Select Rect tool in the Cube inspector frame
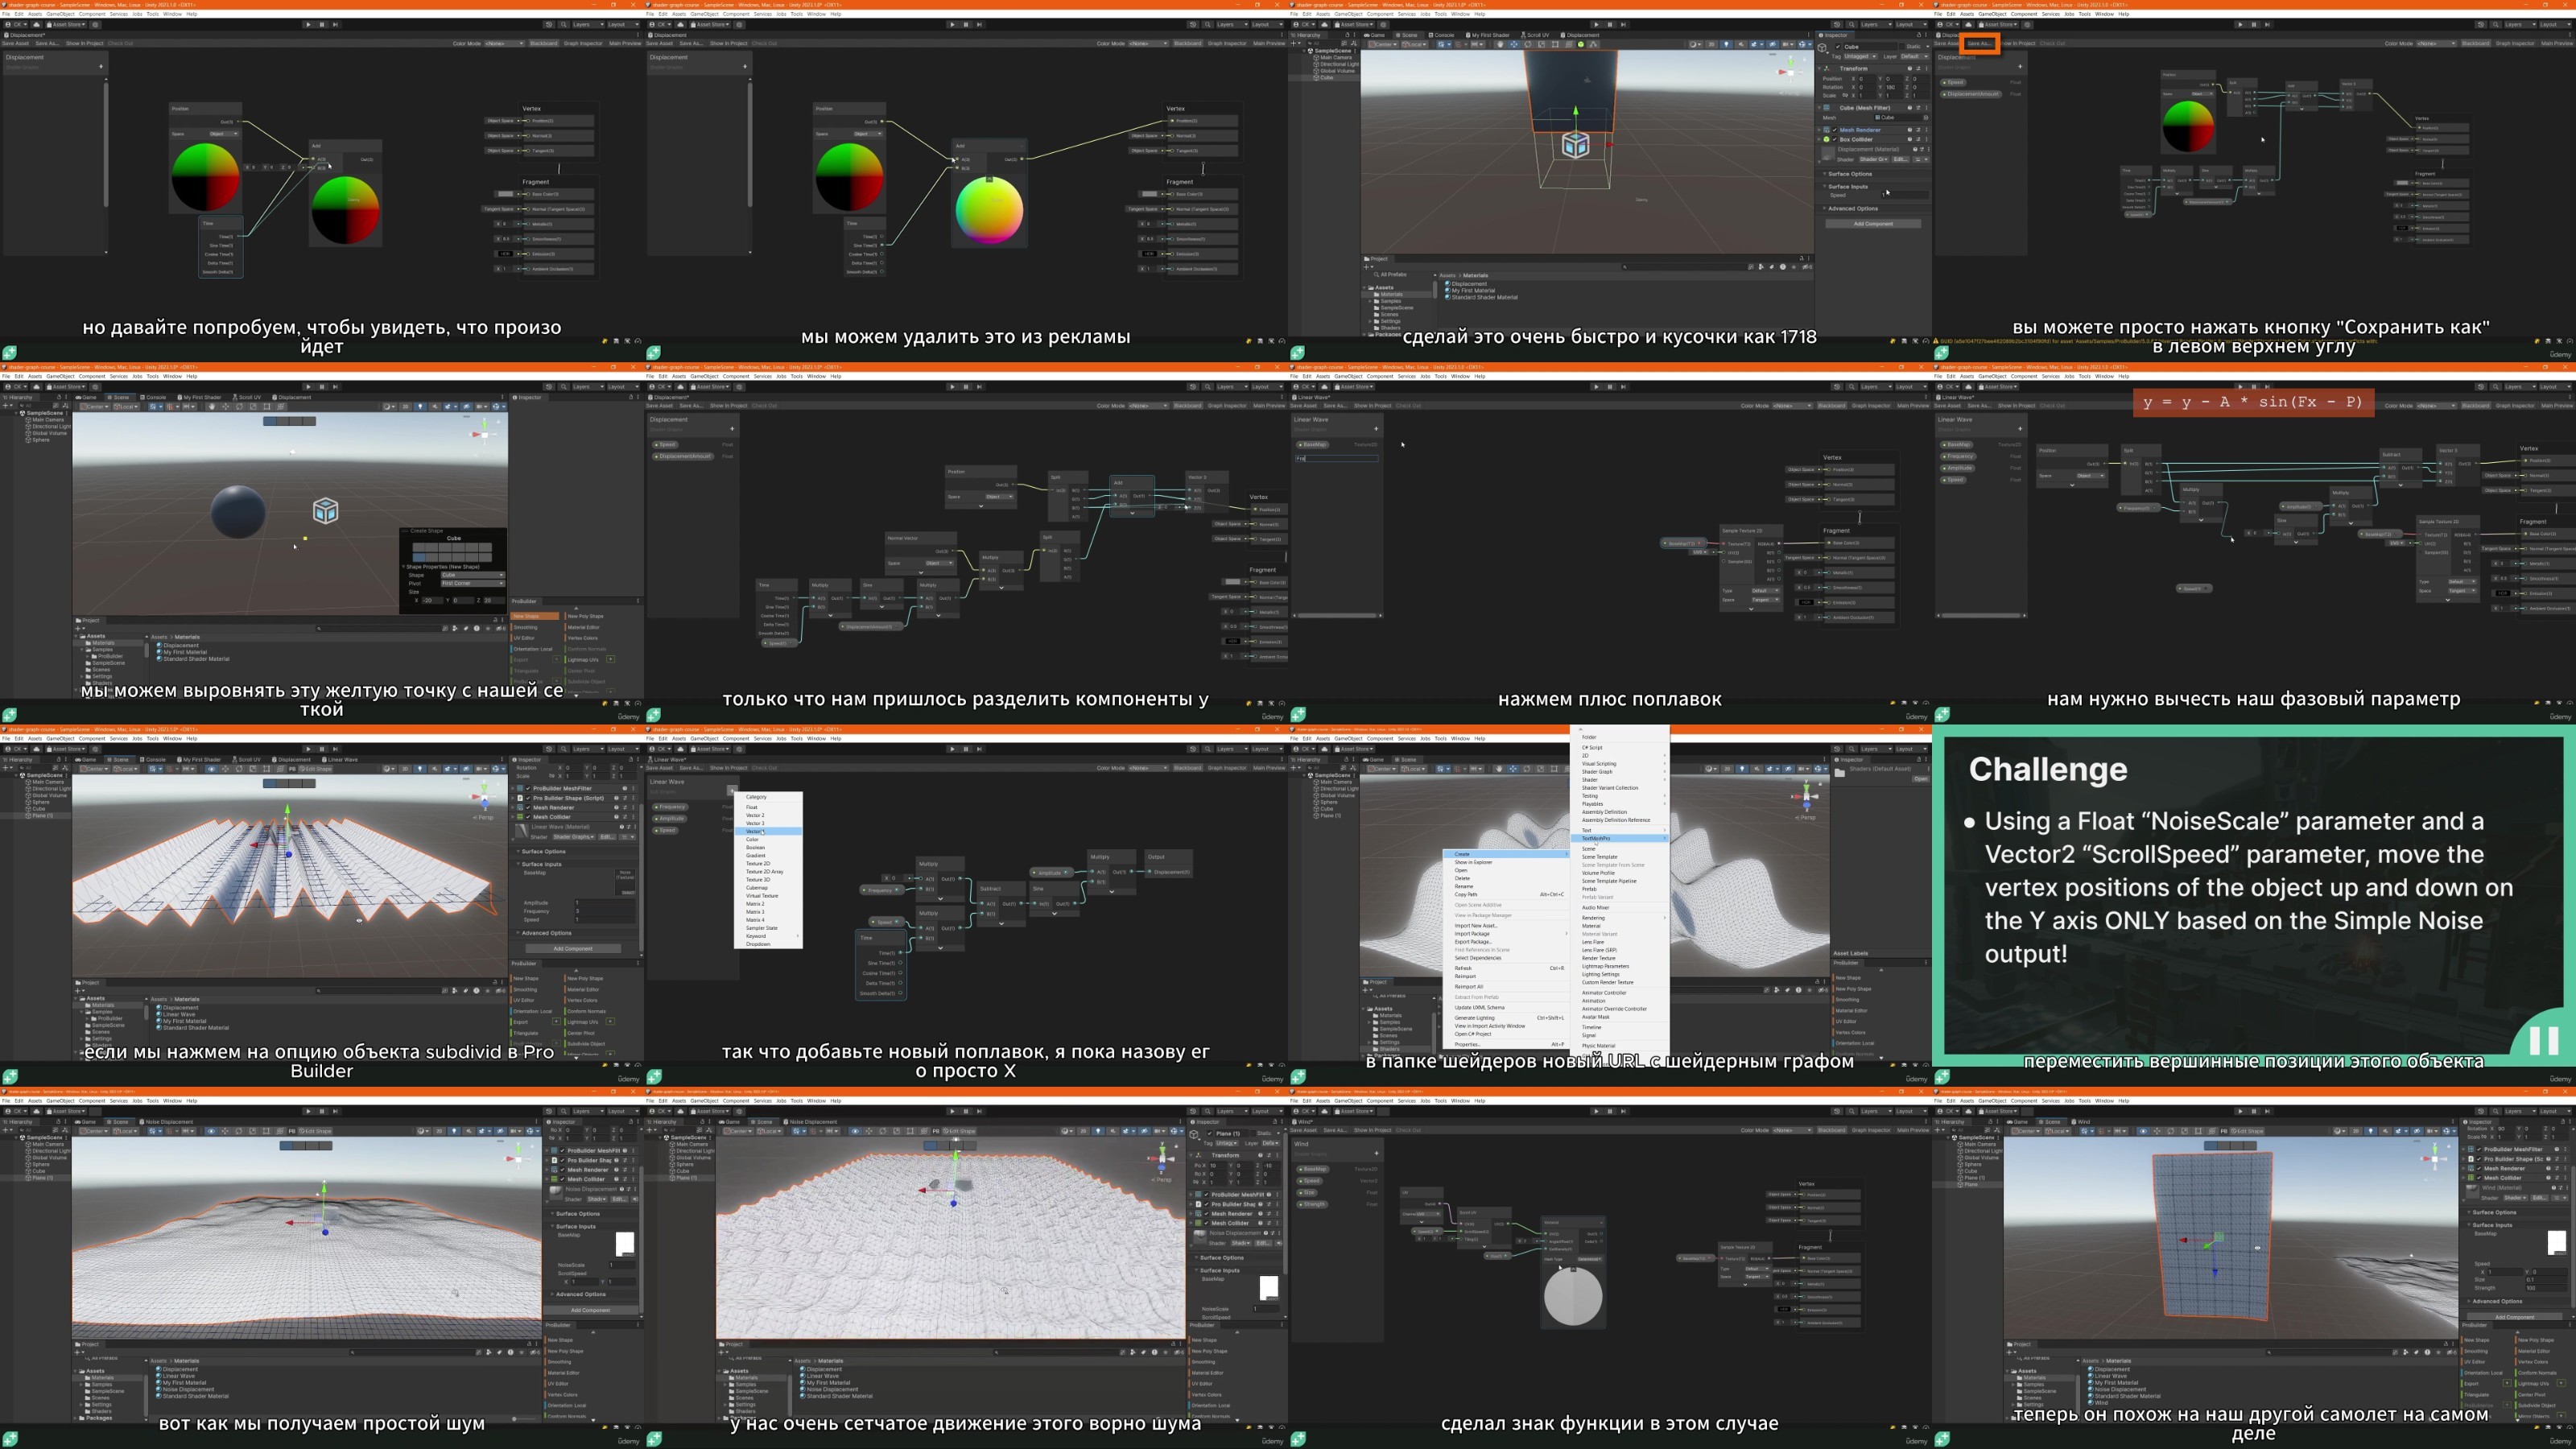 pos(1555,44)
